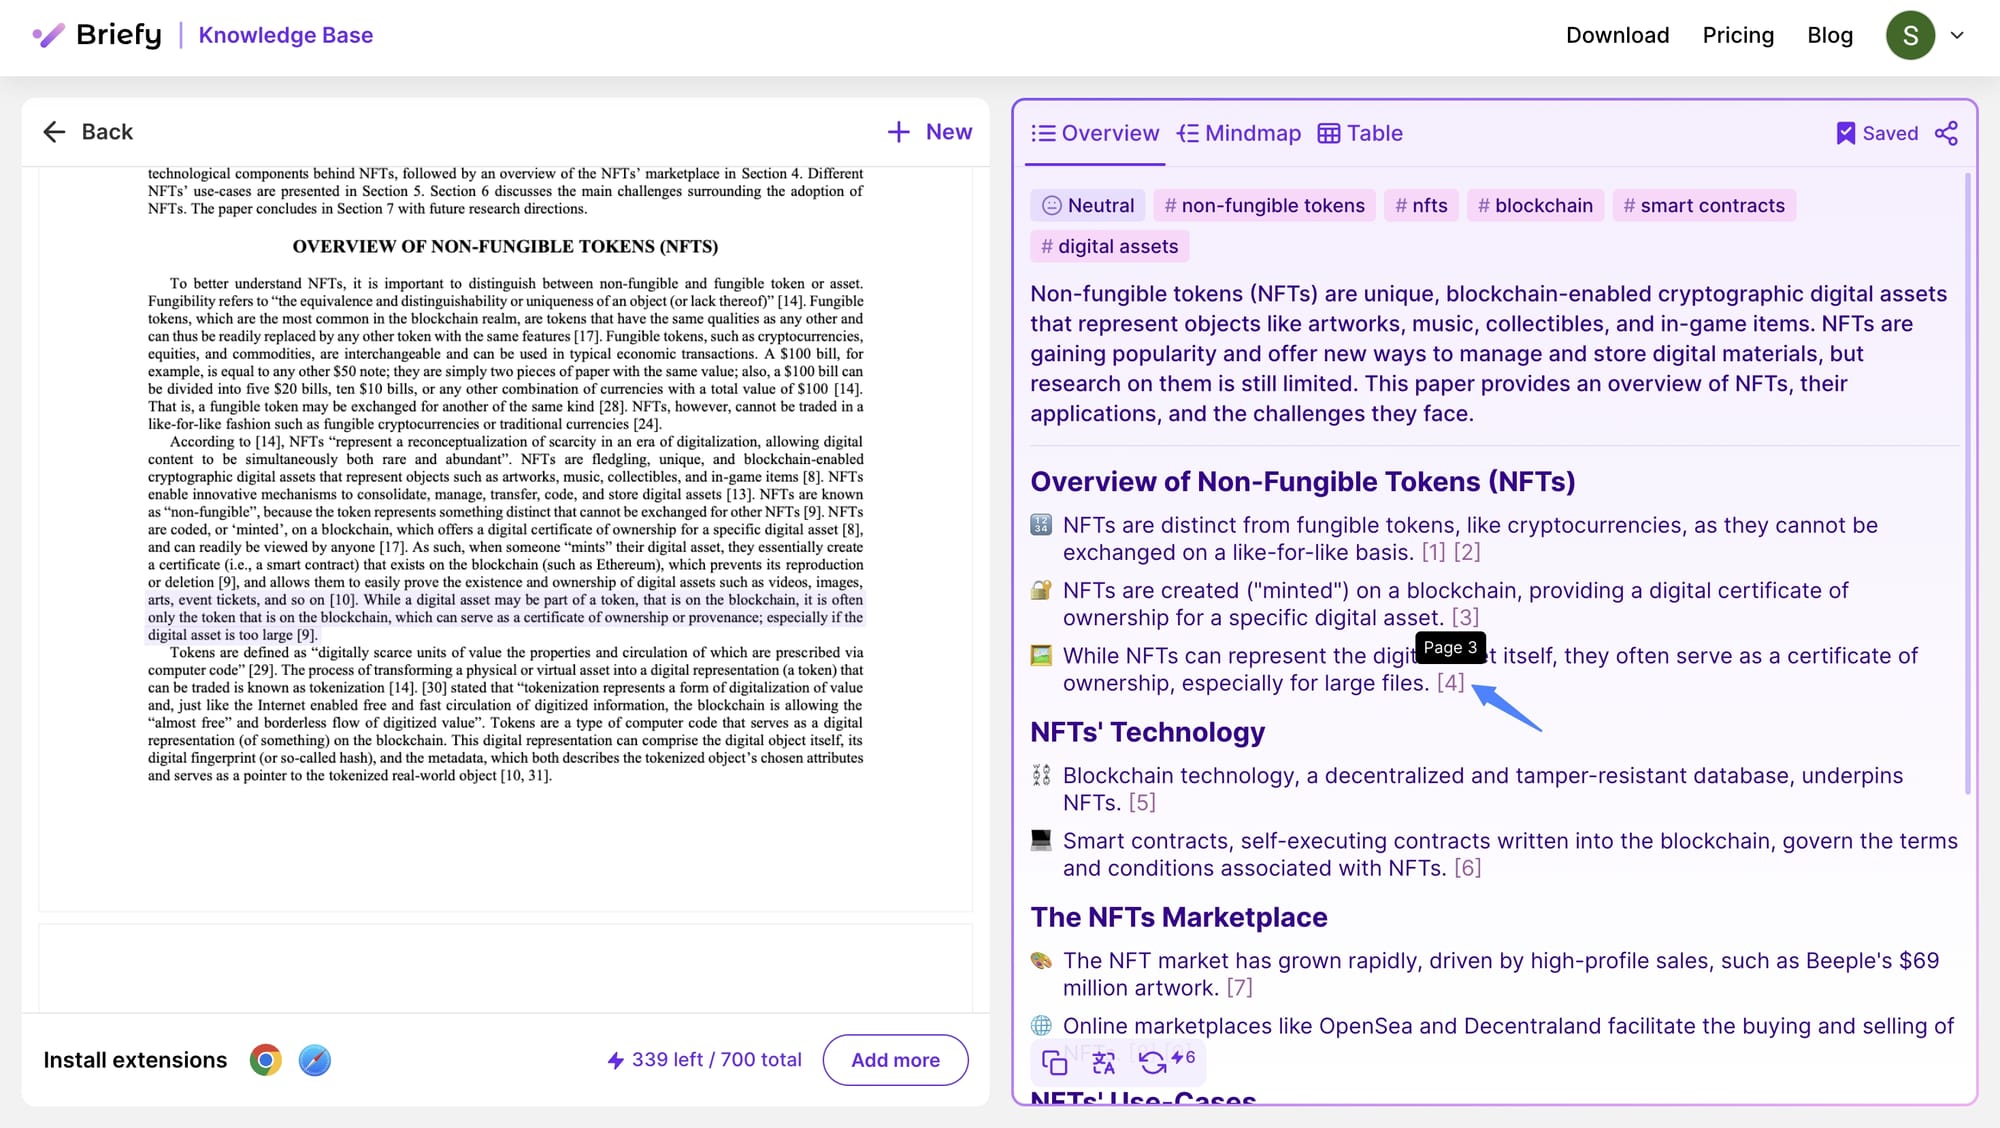Open the Table tab
This screenshot has height=1128, width=2000.
(x=1360, y=133)
